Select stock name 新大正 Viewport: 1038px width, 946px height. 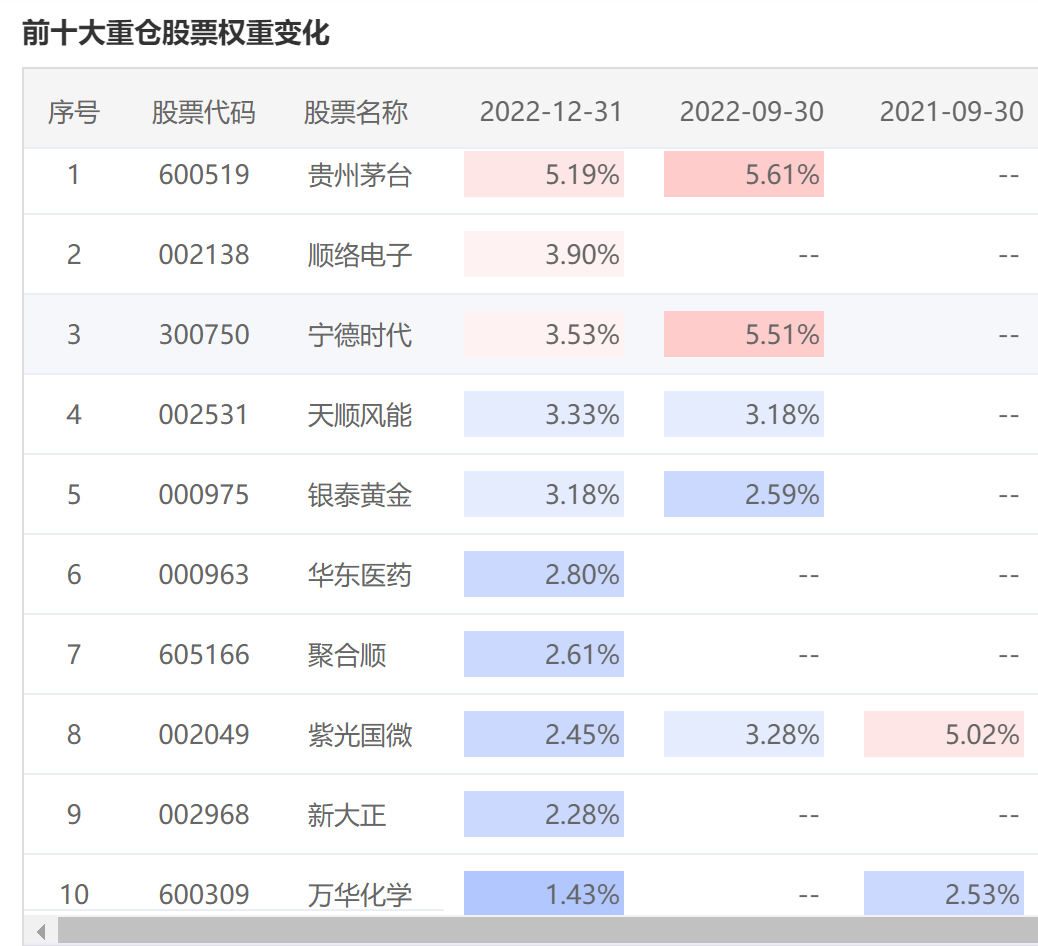(x=347, y=815)
